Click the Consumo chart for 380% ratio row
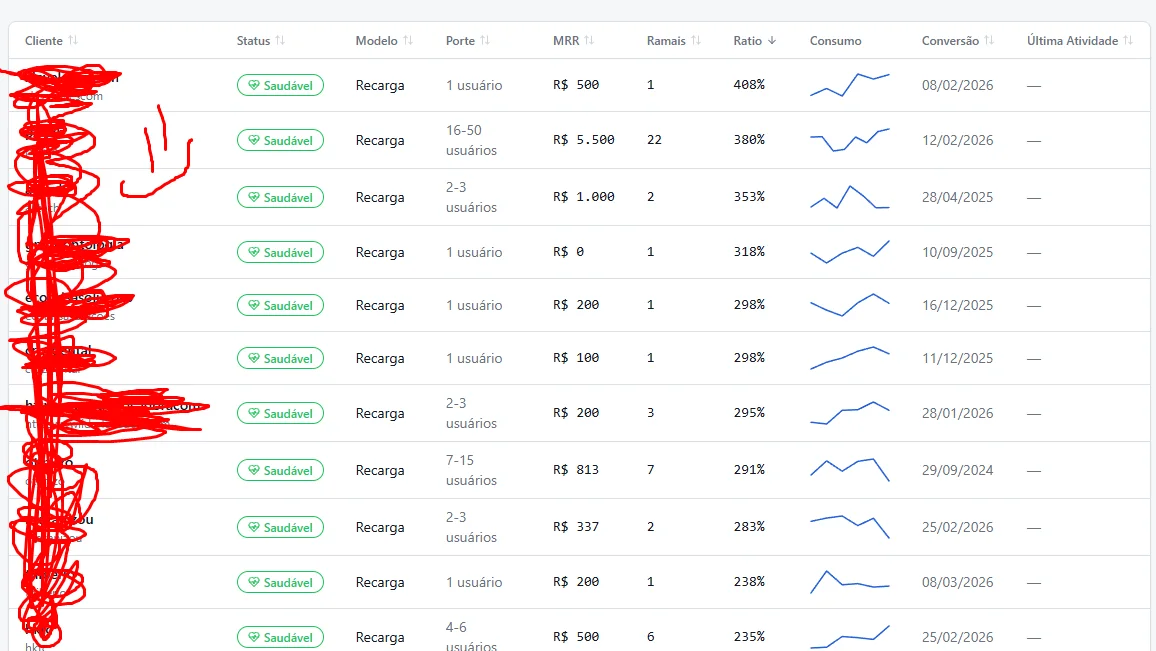The width and height of the screenshot is (1156, 651). point(850,140)
